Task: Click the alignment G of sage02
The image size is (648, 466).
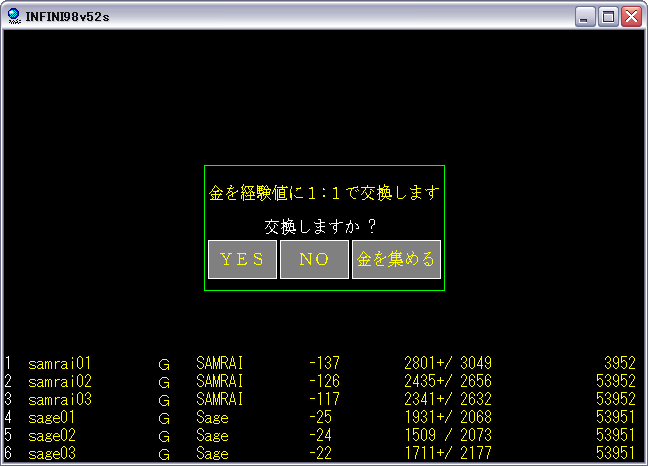Action: pos(164,437)
